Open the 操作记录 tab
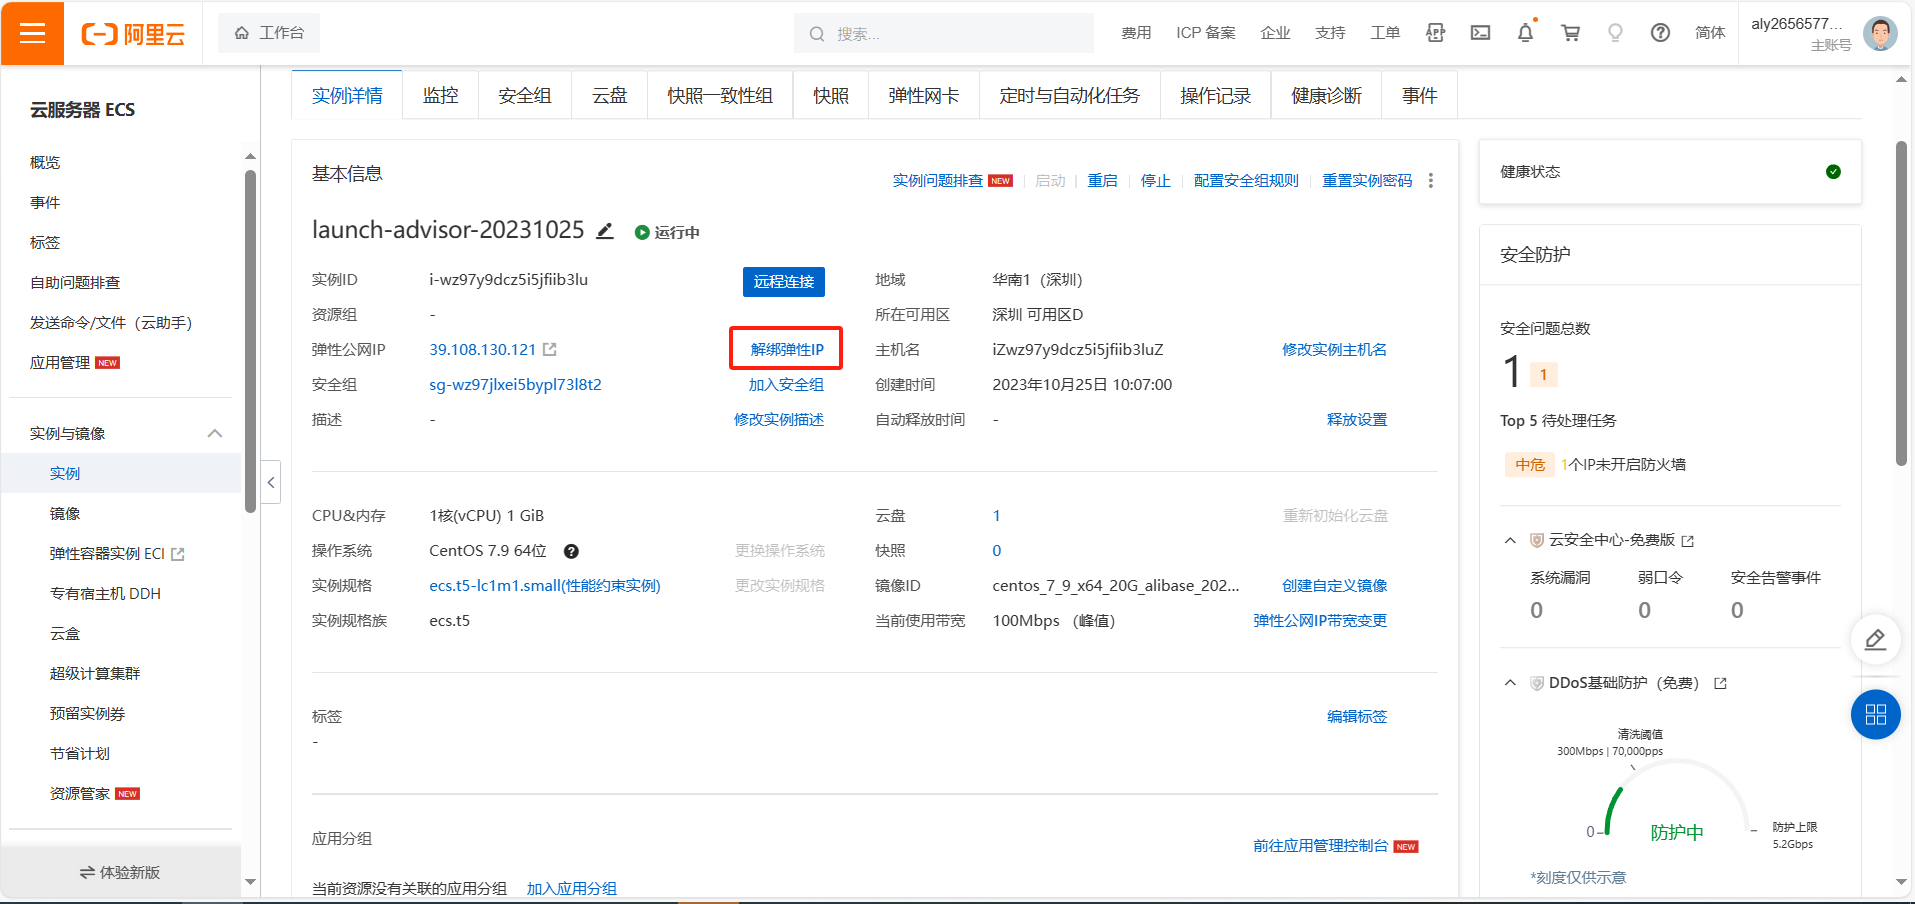The image size is (1915, 904). [1215, 95]
